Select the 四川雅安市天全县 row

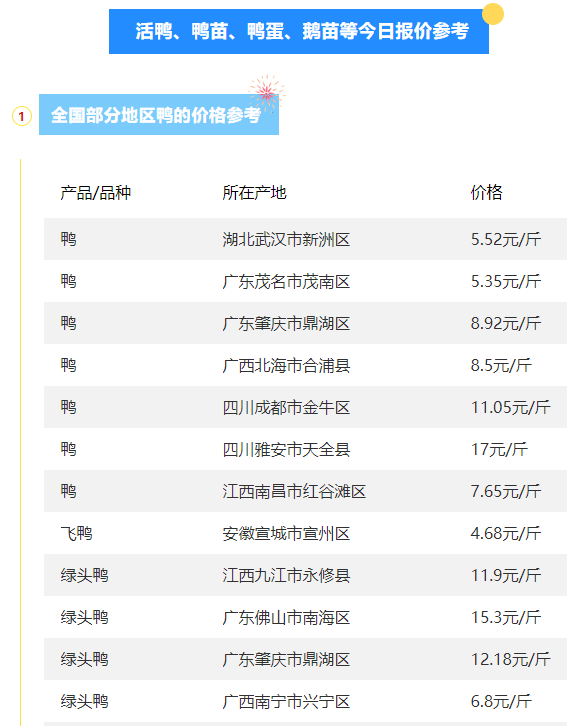[305, 449]
